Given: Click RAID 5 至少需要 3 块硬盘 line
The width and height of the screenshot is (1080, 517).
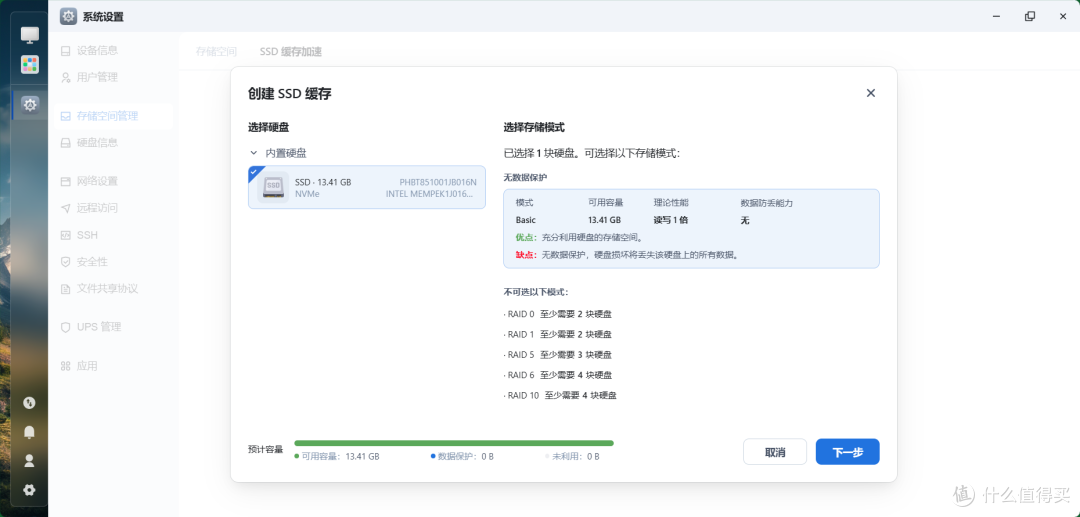Looking at the screenshot, I should point(557,355).
